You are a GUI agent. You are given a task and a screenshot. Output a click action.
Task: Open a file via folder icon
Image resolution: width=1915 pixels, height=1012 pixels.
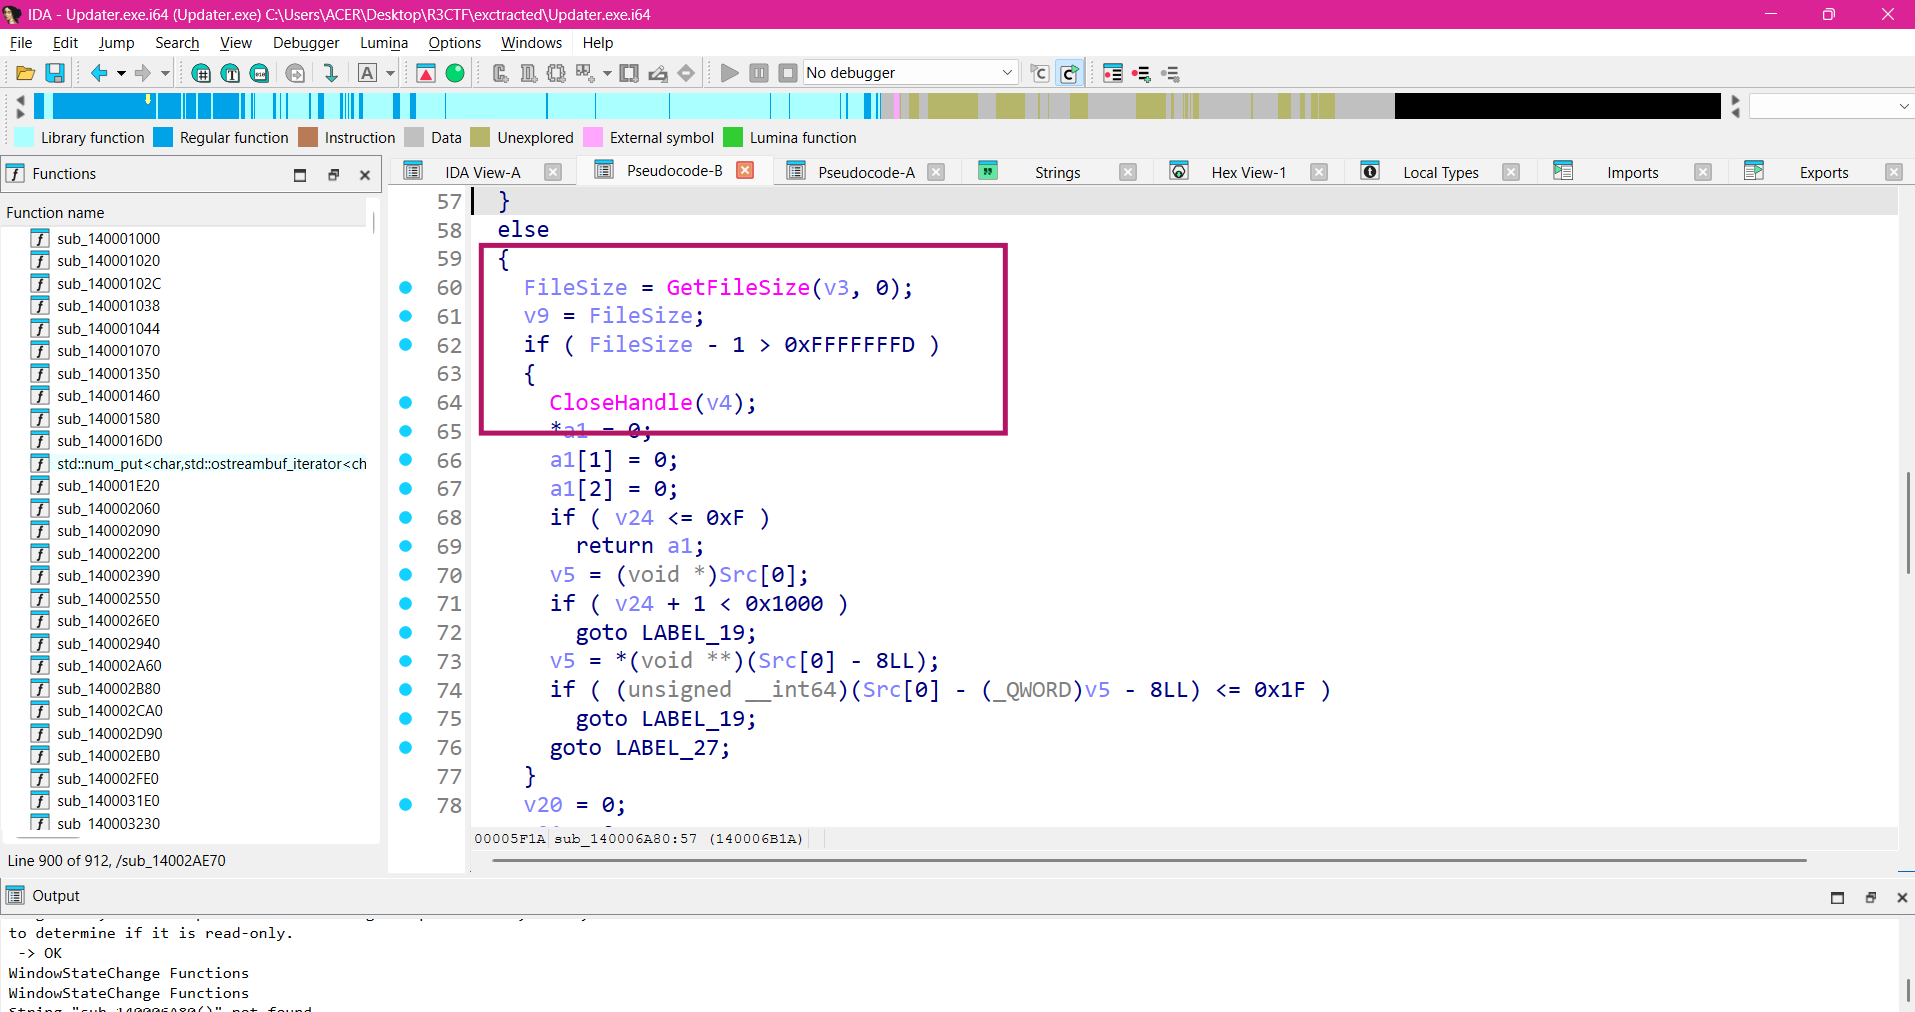[x=25, y=73]
